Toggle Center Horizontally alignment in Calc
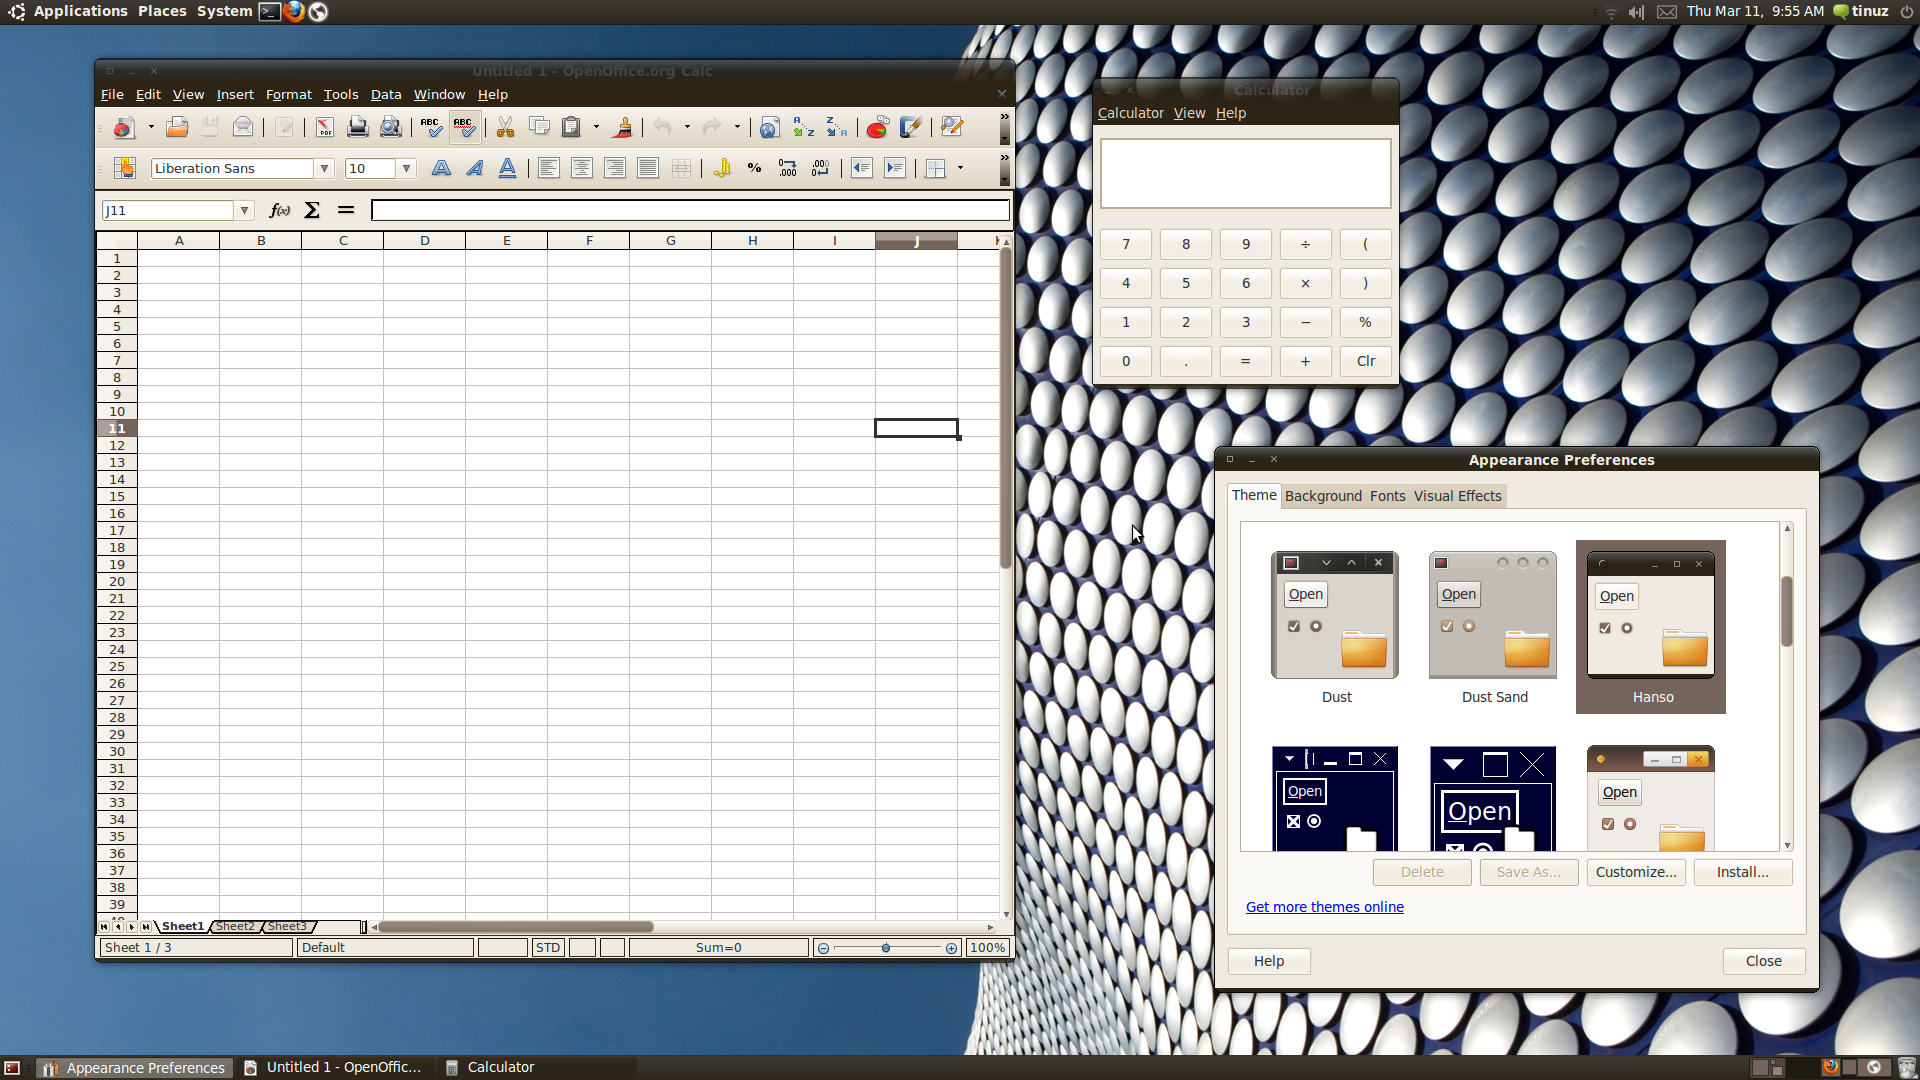 (581, 168)
